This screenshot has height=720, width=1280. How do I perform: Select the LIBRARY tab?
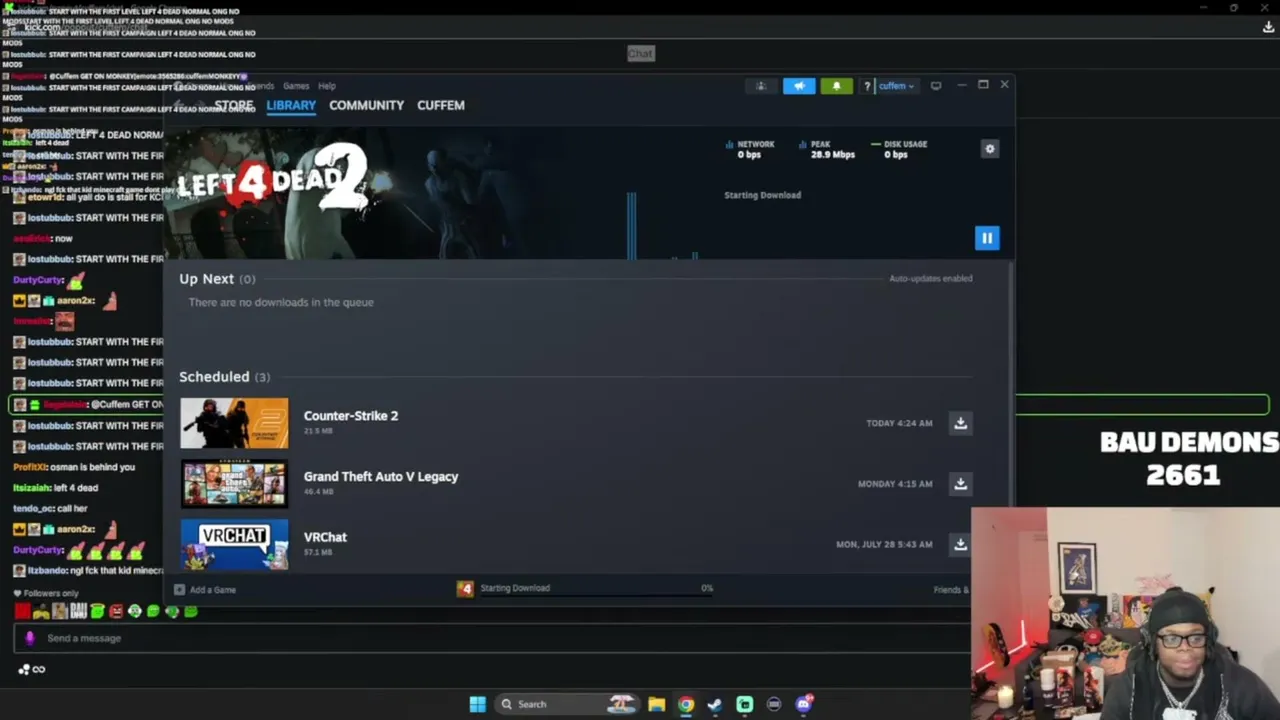(x=291, y=105)
